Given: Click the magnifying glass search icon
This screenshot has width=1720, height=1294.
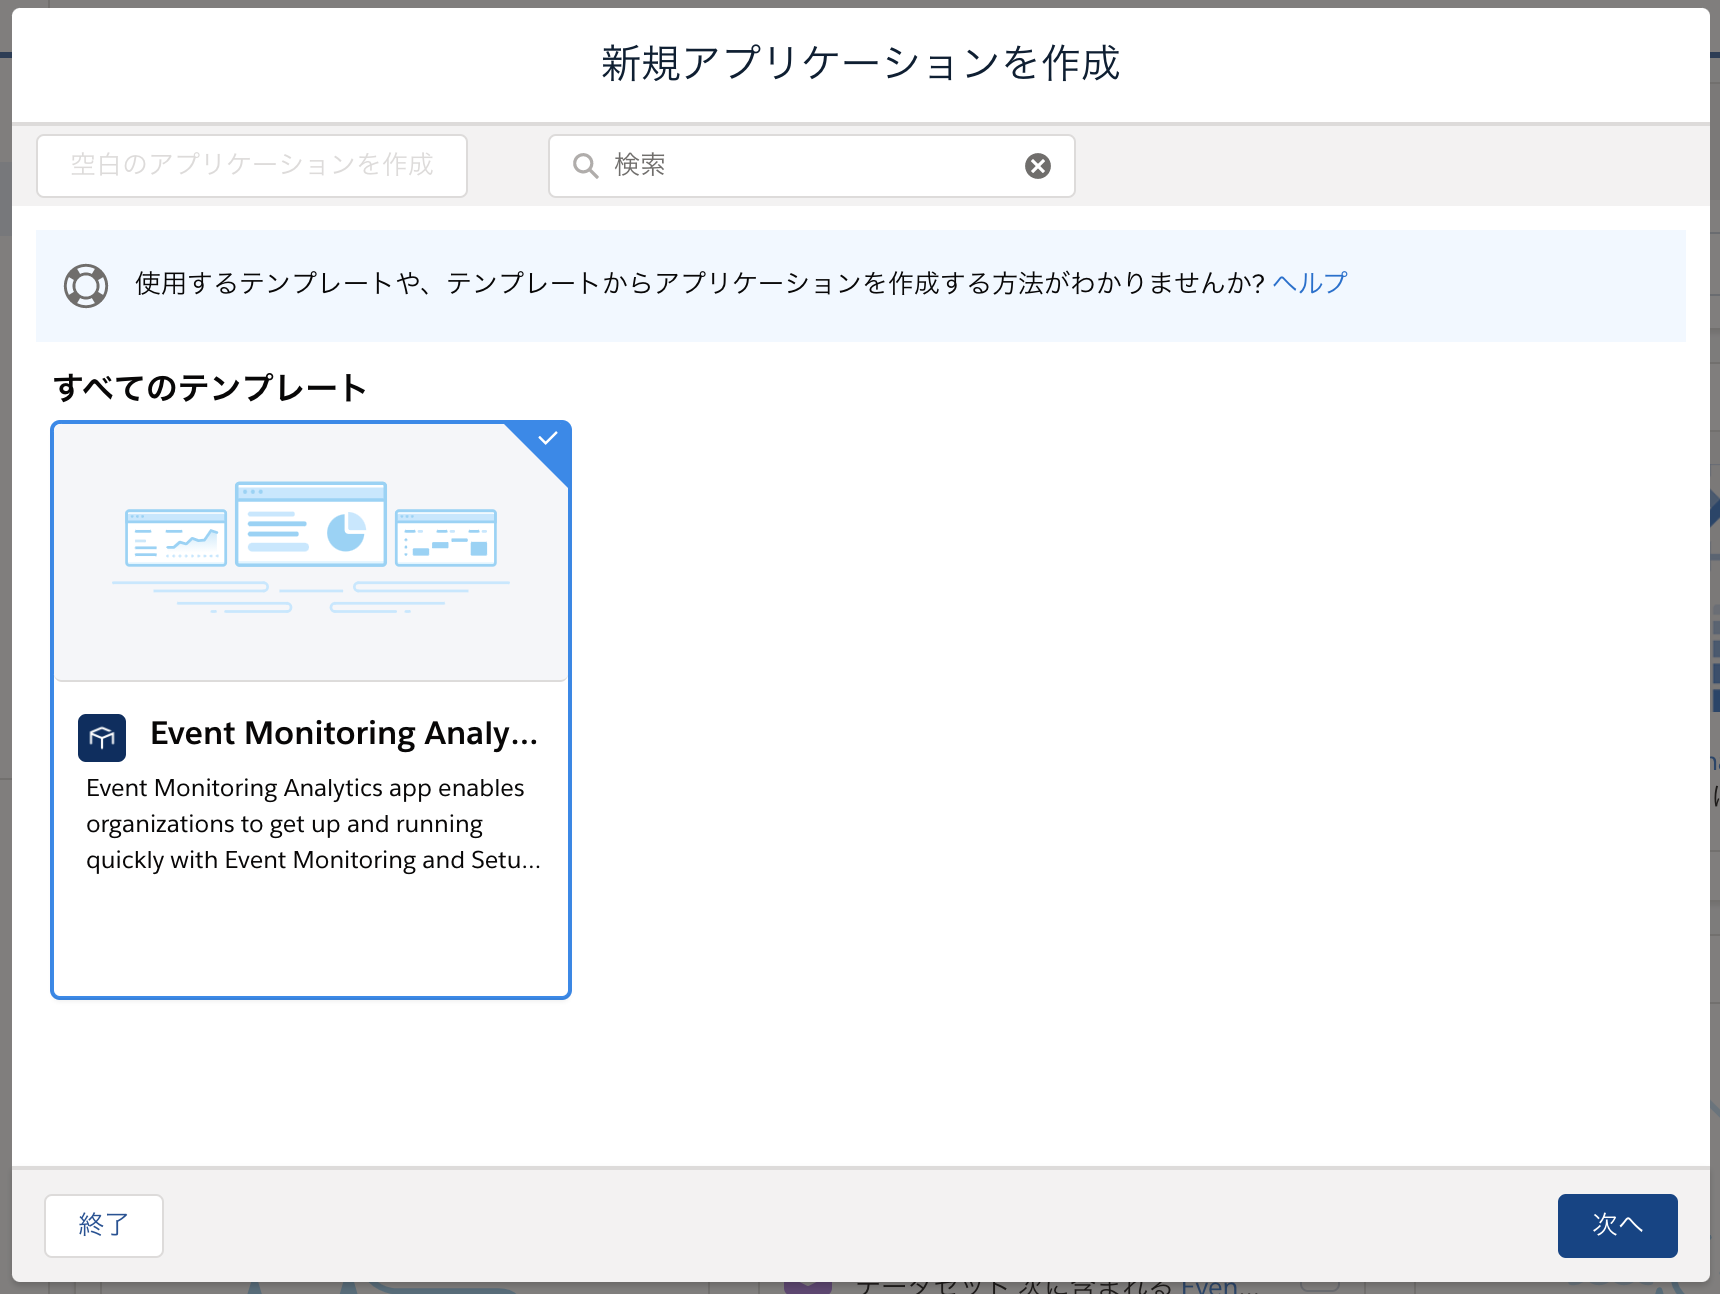Looking at the screenshot, I should pyautogui.click(x=585, y=166).
